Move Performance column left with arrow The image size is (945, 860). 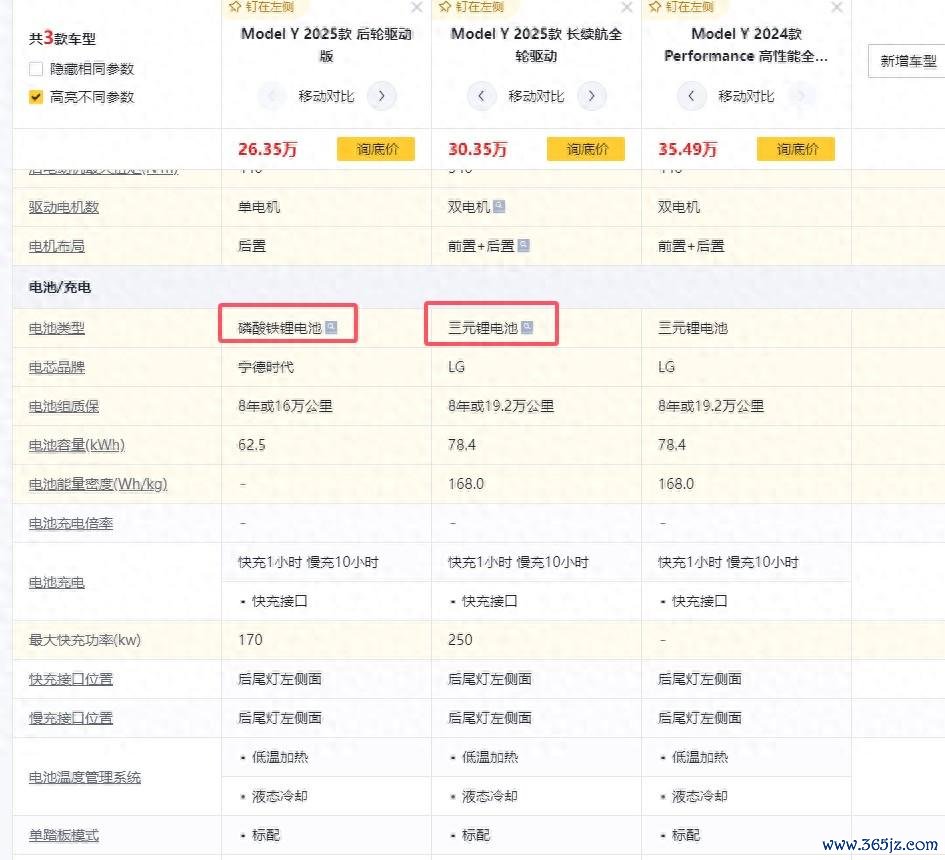(691, 96)
